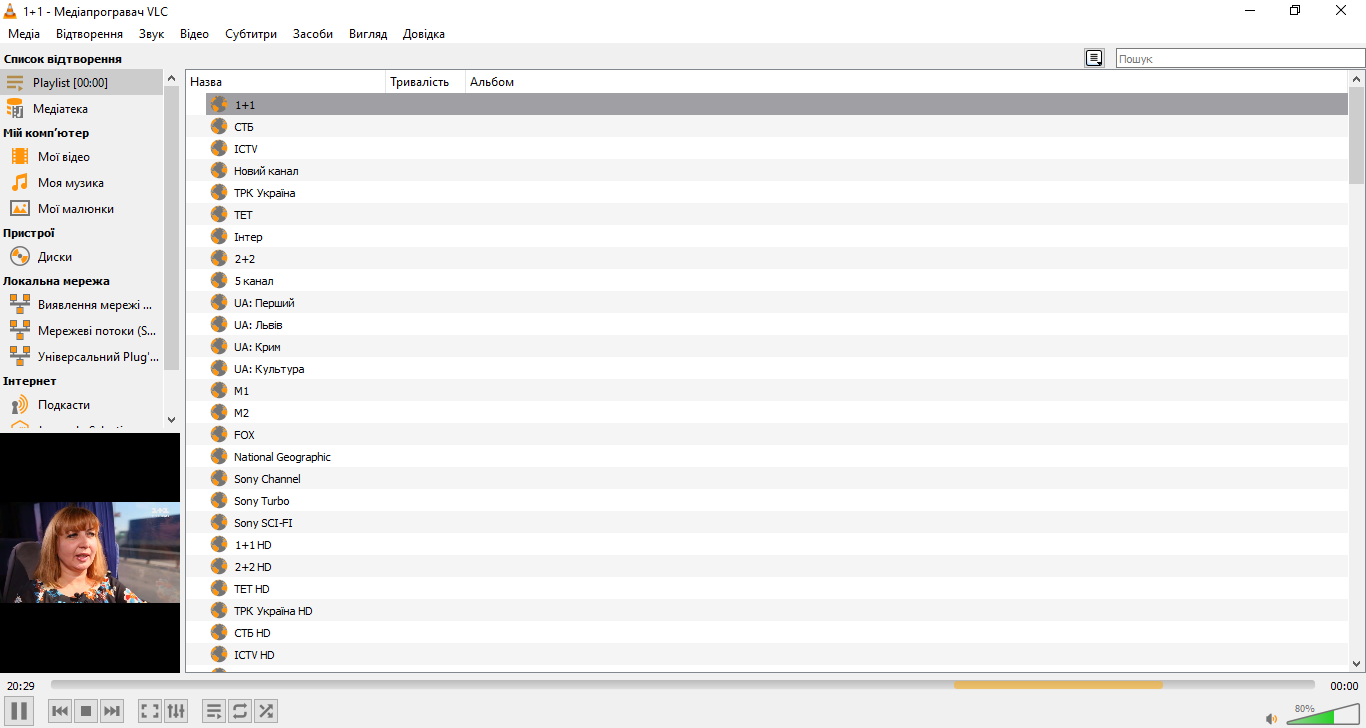Image resolution: width=1366 pixels, height=728 pixels.
Task: Select UA: Перший in playlist
Action: (x=777, y=302)
